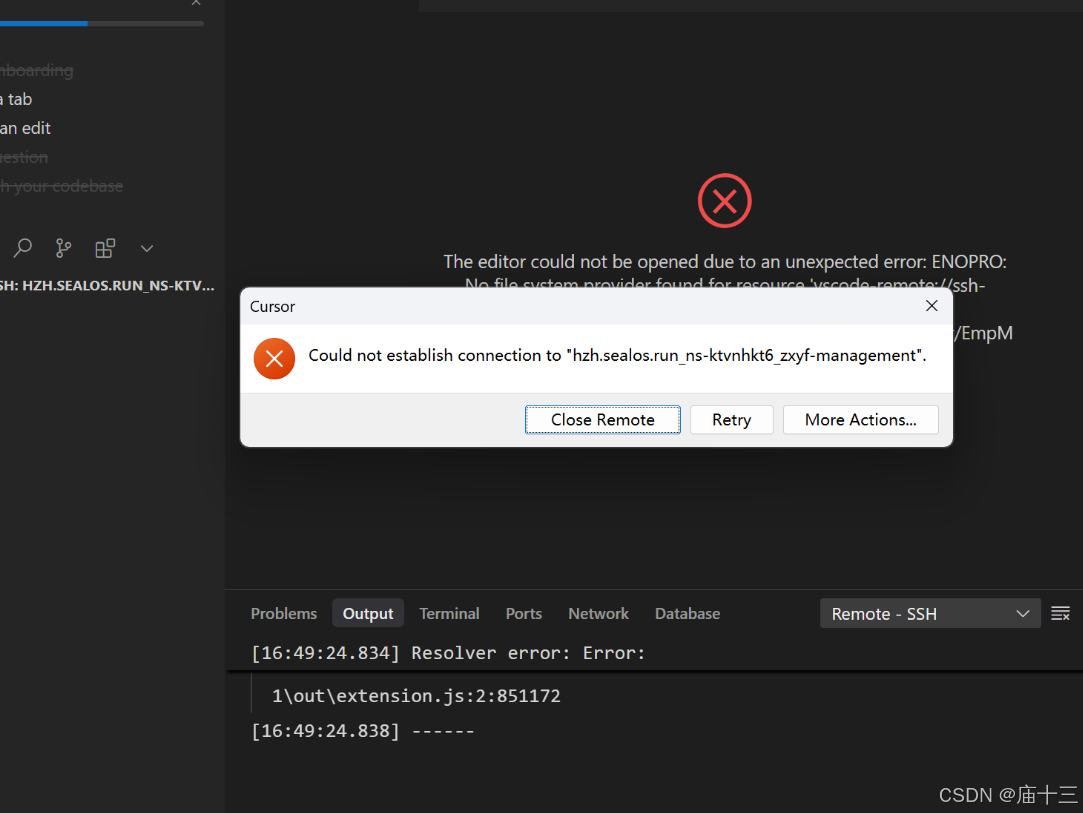The height and width of the screenshot is (813, 1083).
Task: Click the error icon above the ENOPRO message
Action: click(724, 200)
